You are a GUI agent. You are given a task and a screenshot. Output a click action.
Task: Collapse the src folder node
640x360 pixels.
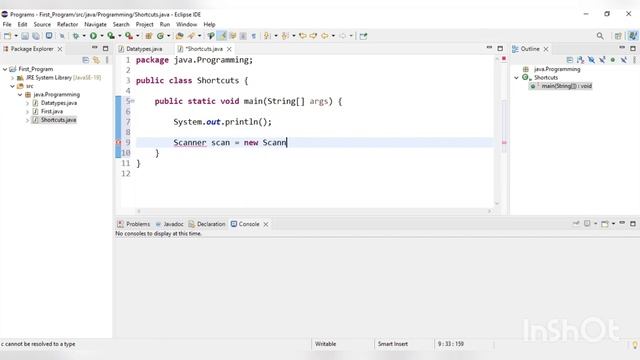(12, 86)
